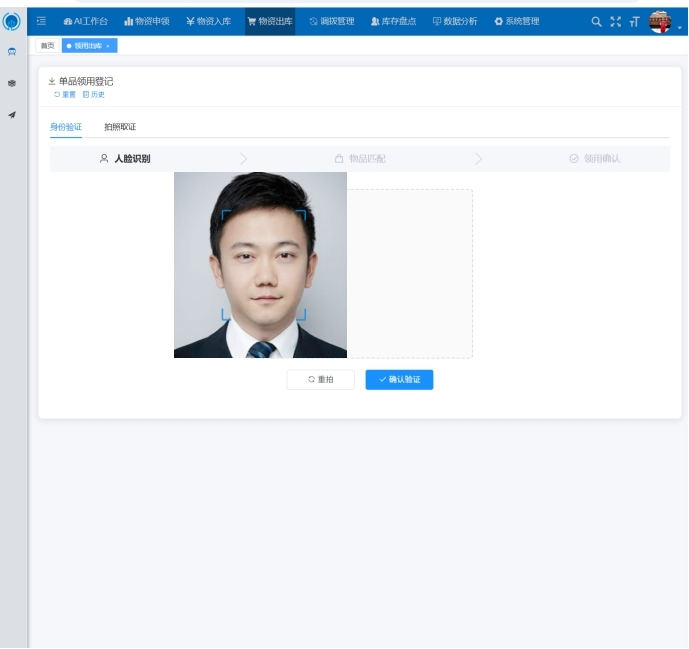Click the 物品匹配 step
The height and width of the screenshot is (649, 689).
(360, 159)
